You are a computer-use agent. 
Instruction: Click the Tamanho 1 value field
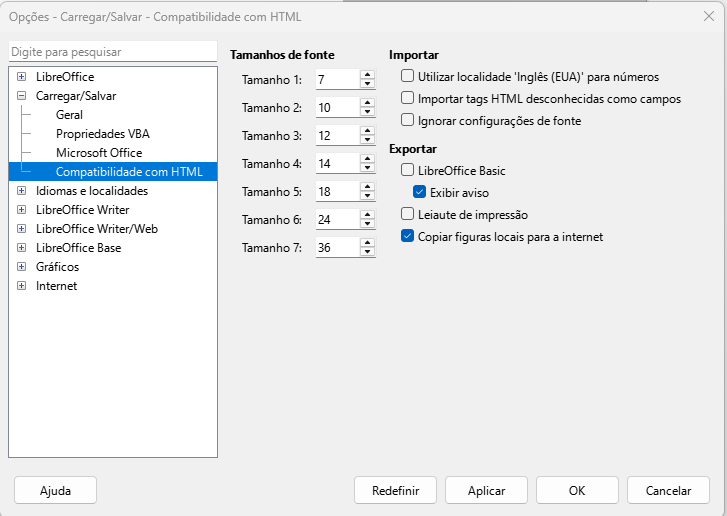(338, 79)
